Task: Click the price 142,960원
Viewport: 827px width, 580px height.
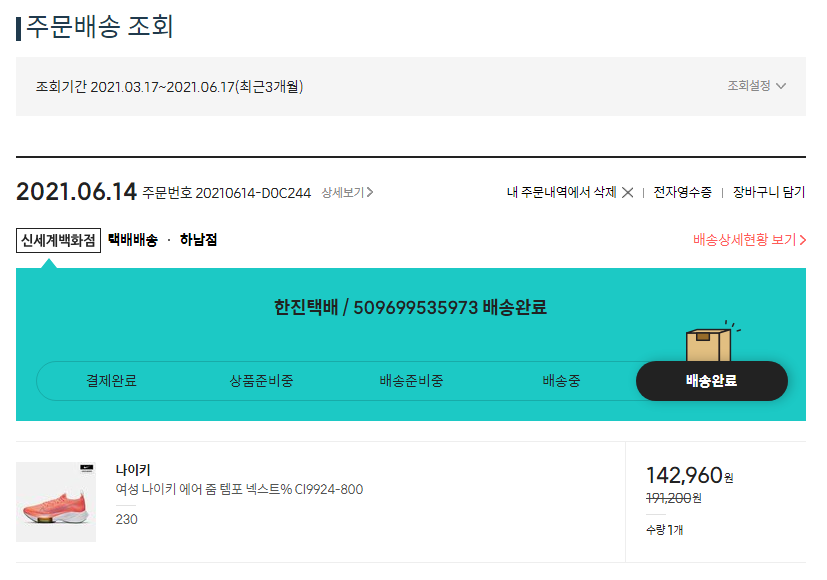Action: click(x=689, y=476)
